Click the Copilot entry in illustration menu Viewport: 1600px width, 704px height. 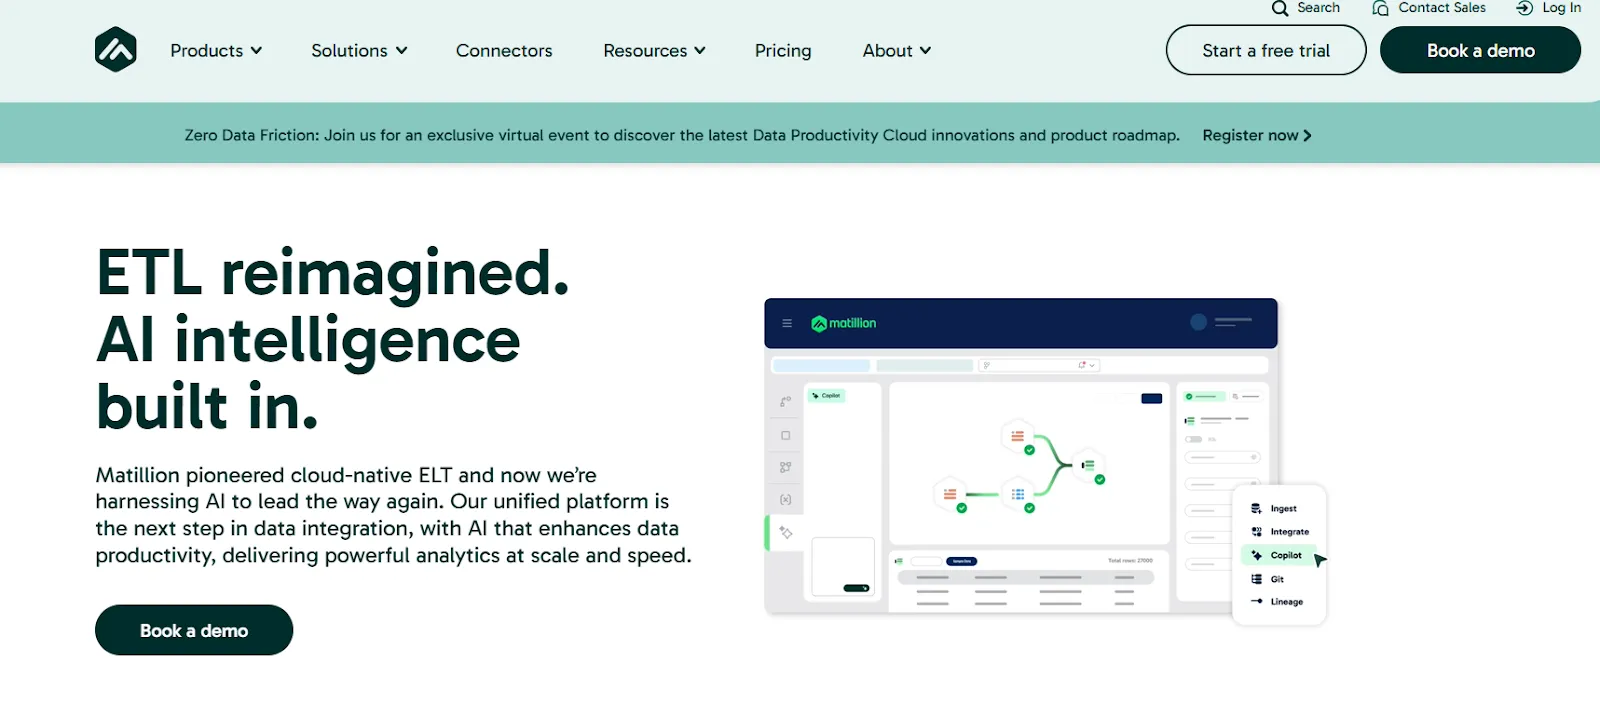(x=1280, y=555)
